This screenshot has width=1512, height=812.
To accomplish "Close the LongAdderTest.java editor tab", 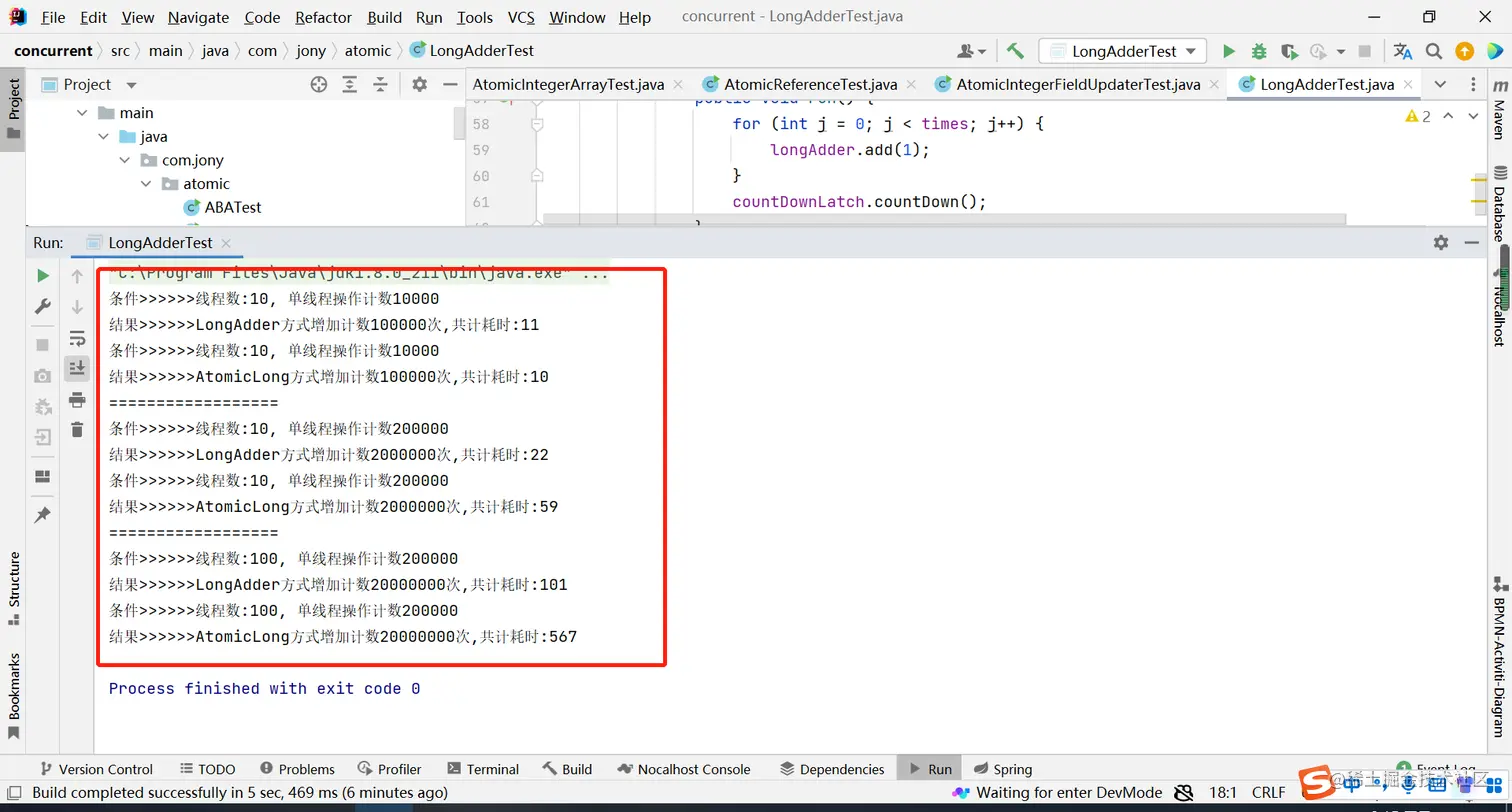I will (1407, 85).
